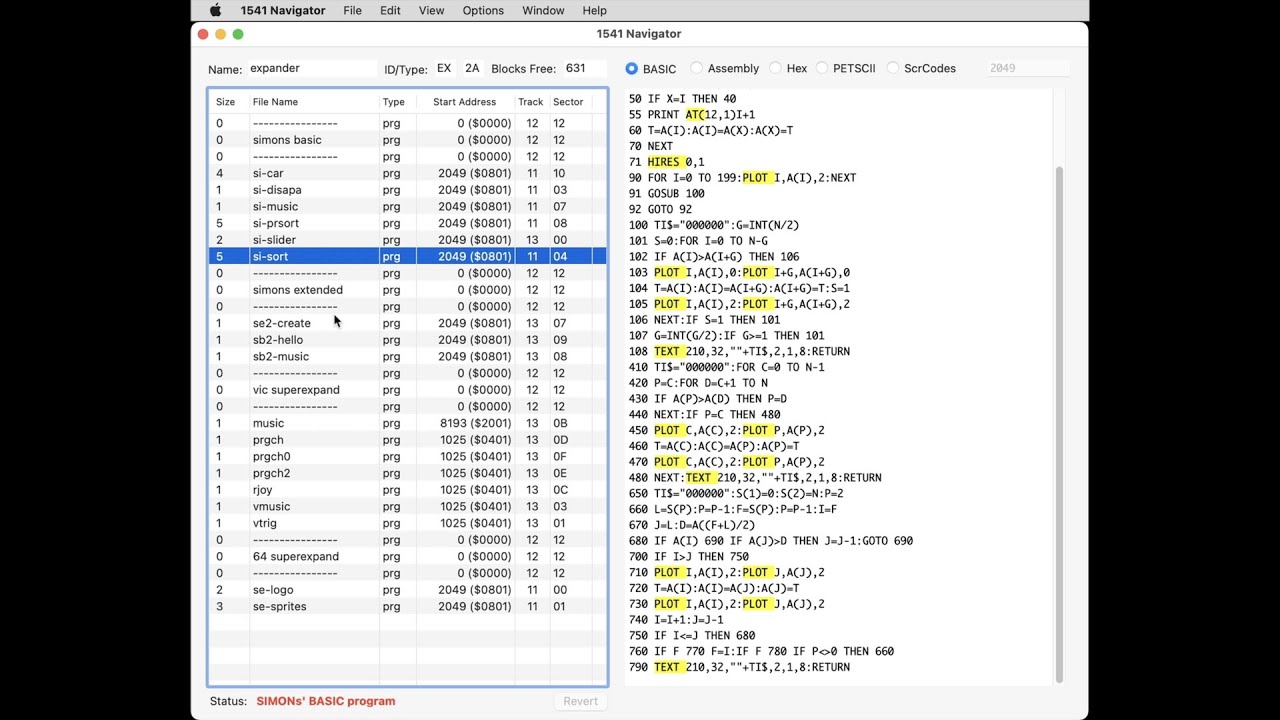The image size is (1280, 720).
Task: Click the code listing vertical scrollbar
Action: coord(1060,424)
